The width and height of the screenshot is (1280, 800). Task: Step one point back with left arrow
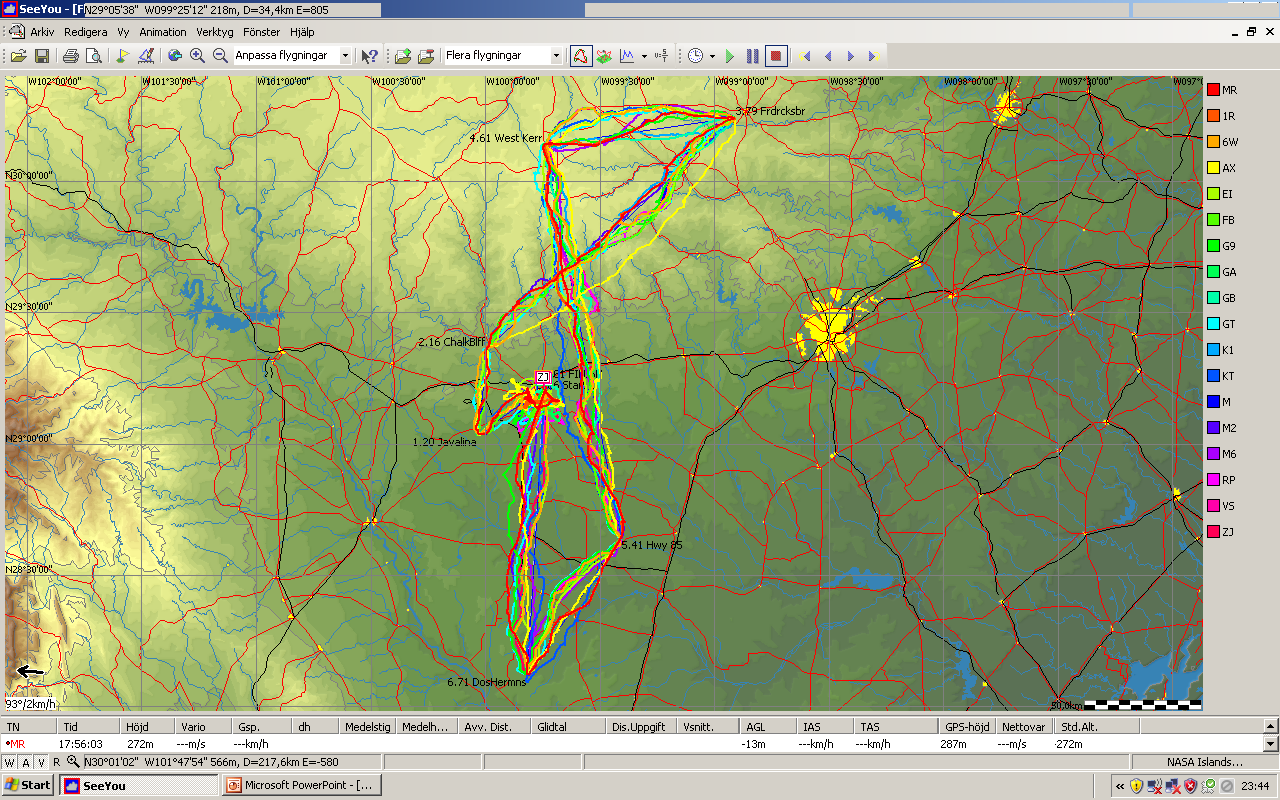[x=828, y=56]
